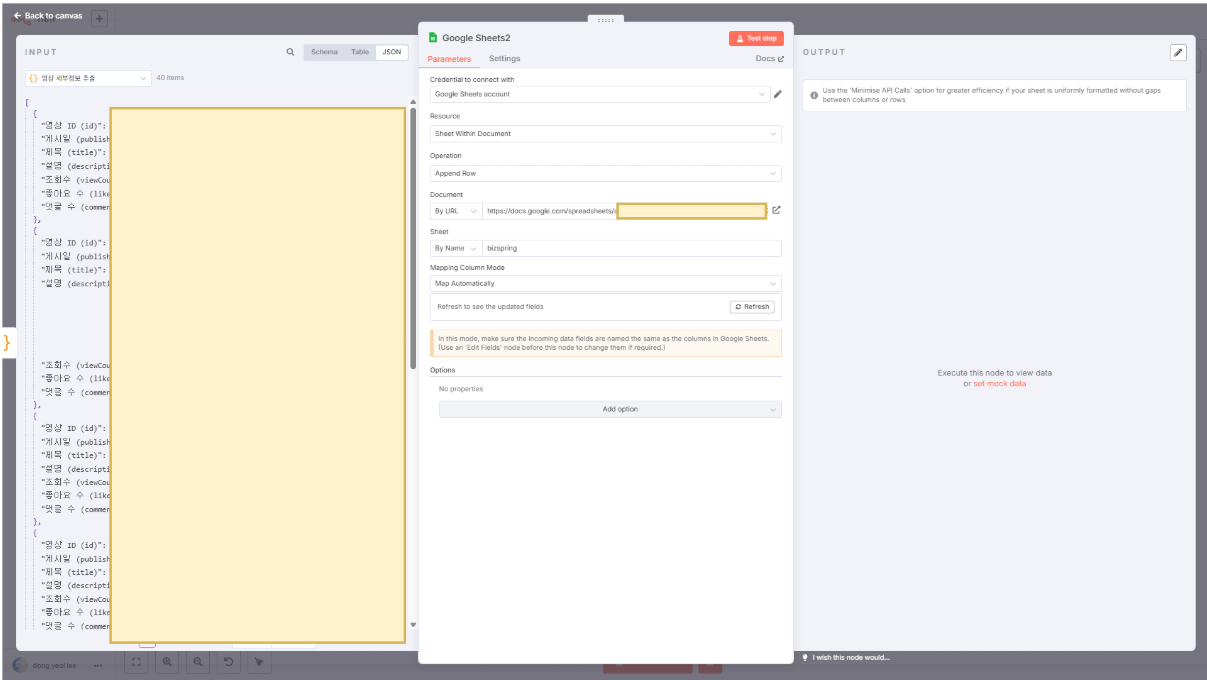Edit the Google Sheets credential with pencil icon

tap(778, 94)
